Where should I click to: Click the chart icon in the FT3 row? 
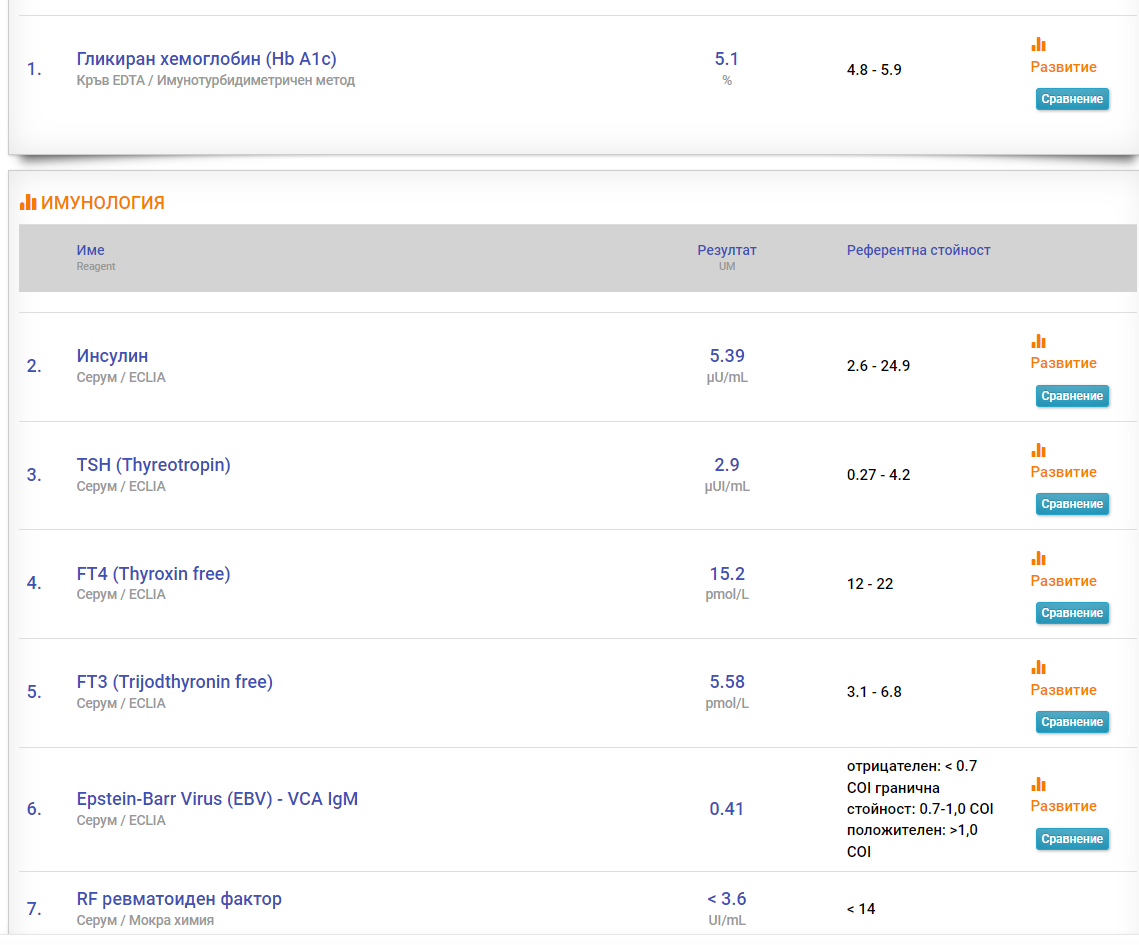1038,668
